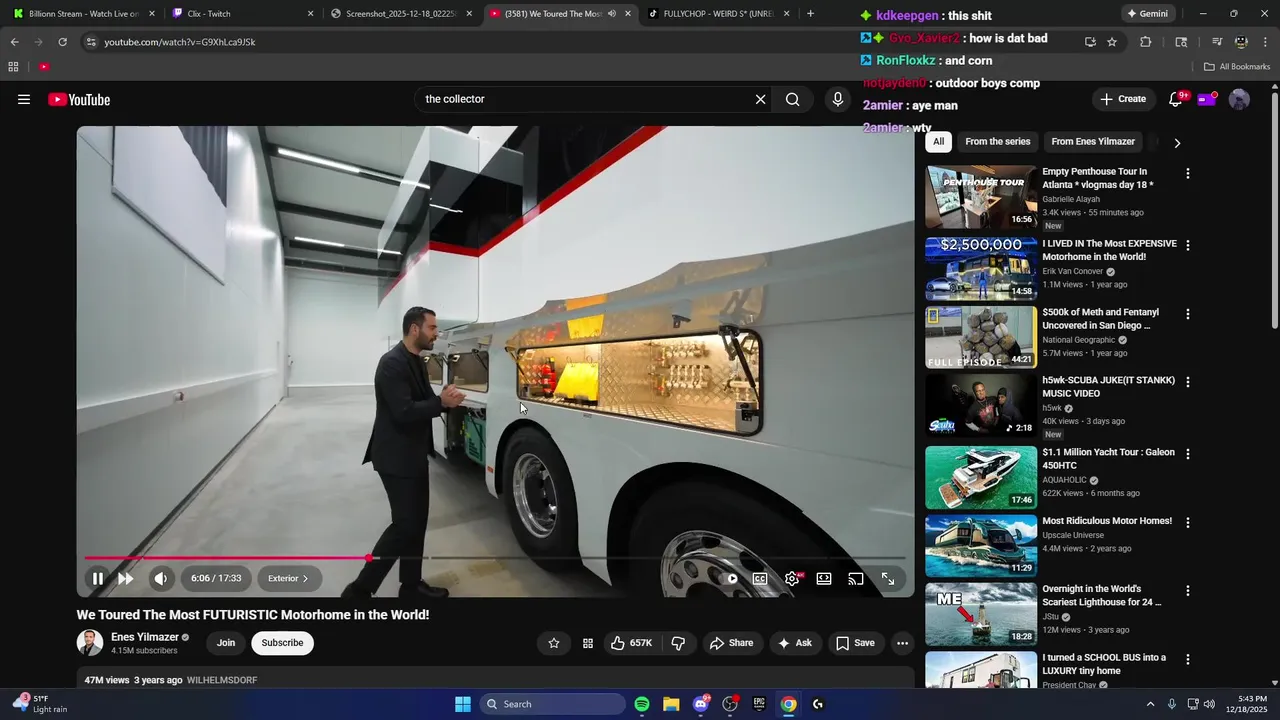Open a new browser tab
The height and width of the screenshot is (720, 1280).
[810, 14]
